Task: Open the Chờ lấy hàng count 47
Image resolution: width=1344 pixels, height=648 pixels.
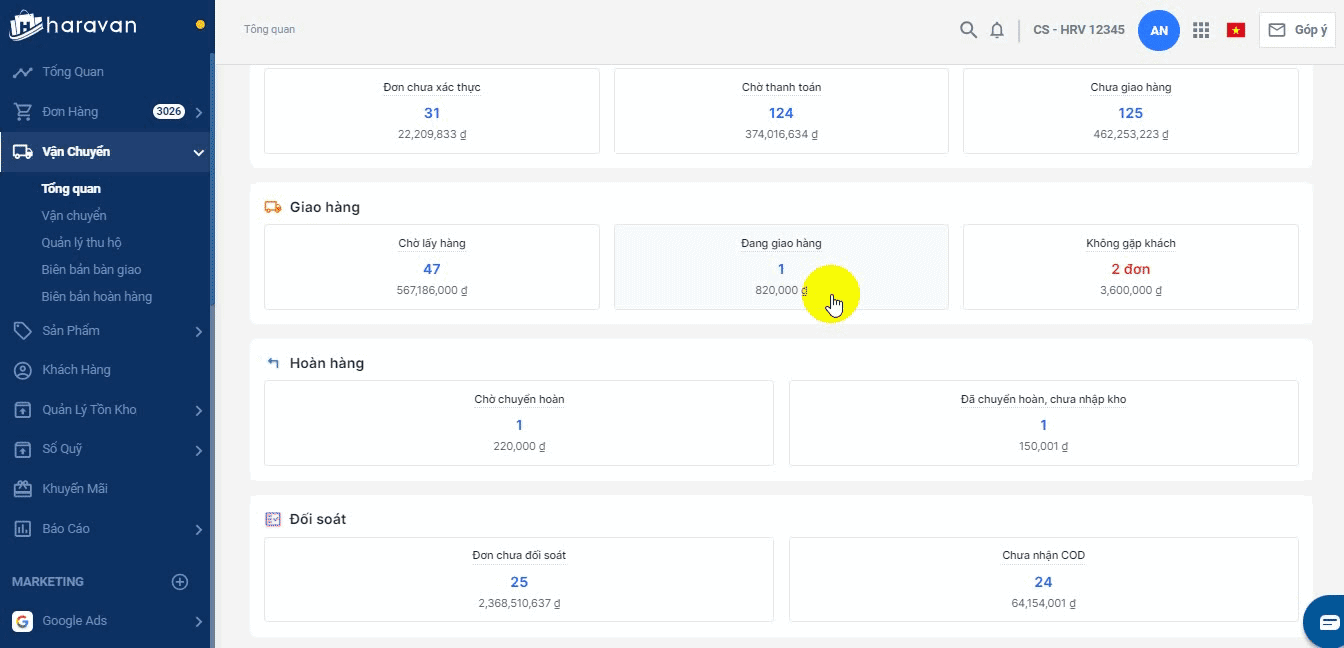Action: (x=432, y=269)
